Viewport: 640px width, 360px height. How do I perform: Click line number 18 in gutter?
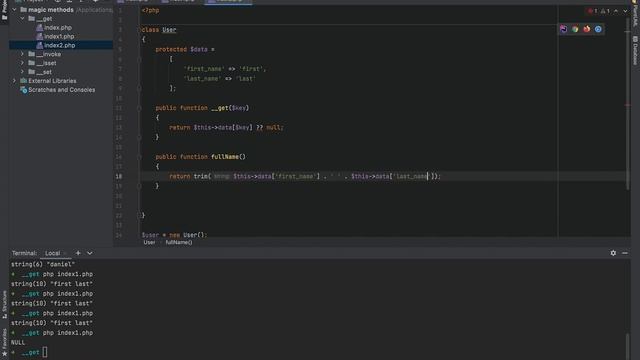pyautogui.click(x=119, y=176)
